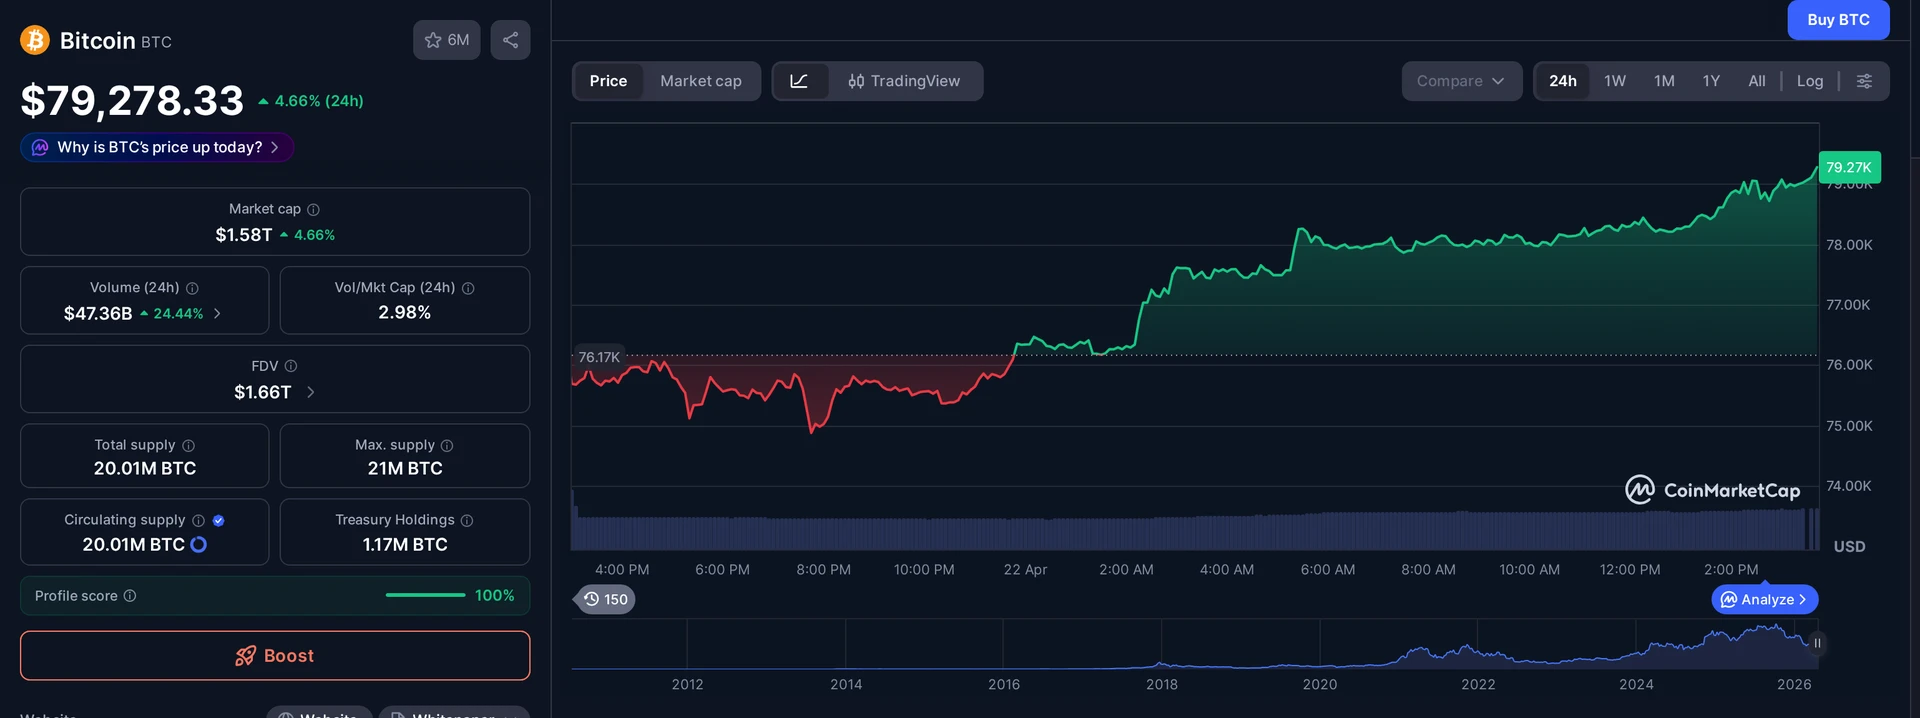Click Circulating supply info icon
The width and height of the screenshot is (1920, 718).
tap(198, 520)
